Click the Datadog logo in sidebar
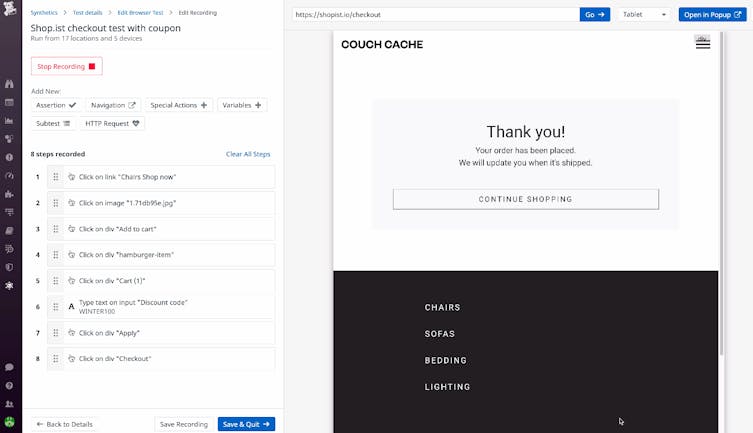 coord(9,8)
